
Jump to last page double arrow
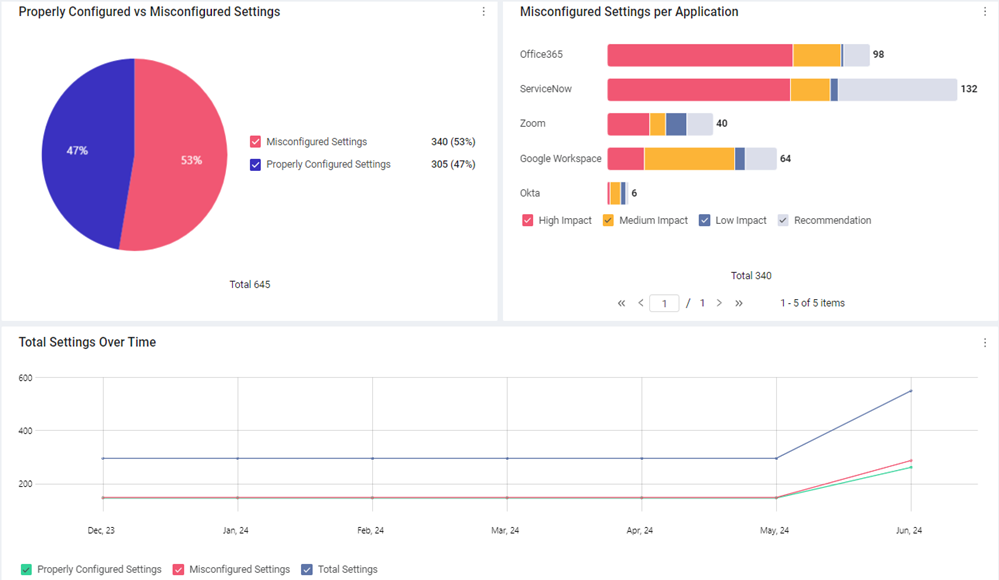click(738, 303)
